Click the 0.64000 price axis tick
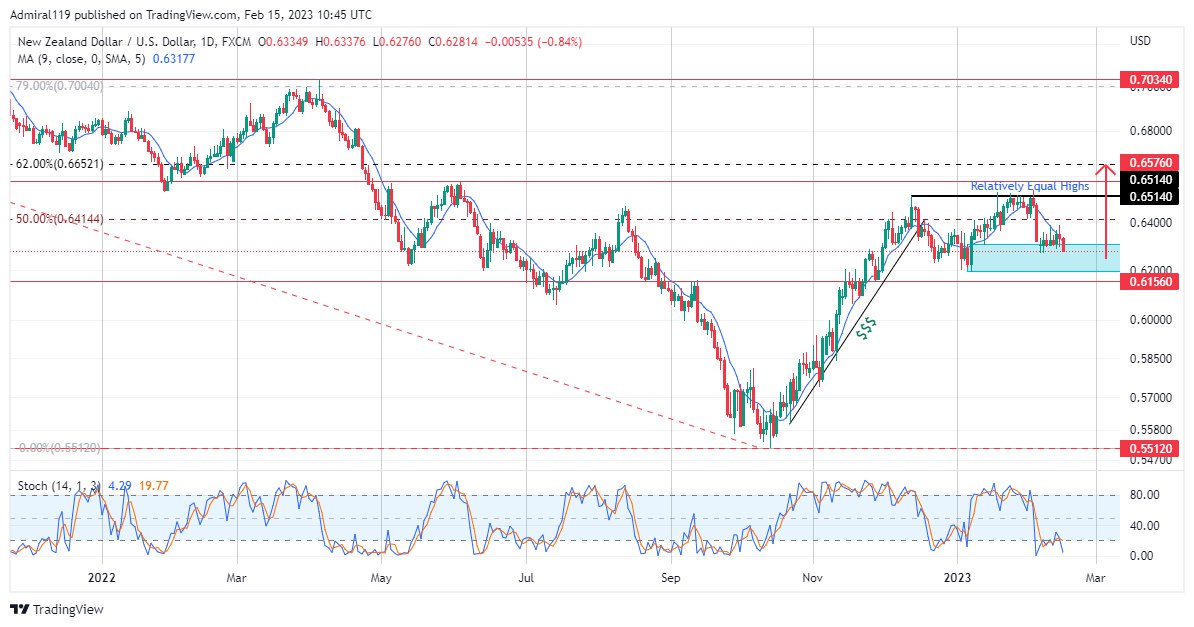The width and height of the screenshot is (1194, 627). coord(1151,223)
